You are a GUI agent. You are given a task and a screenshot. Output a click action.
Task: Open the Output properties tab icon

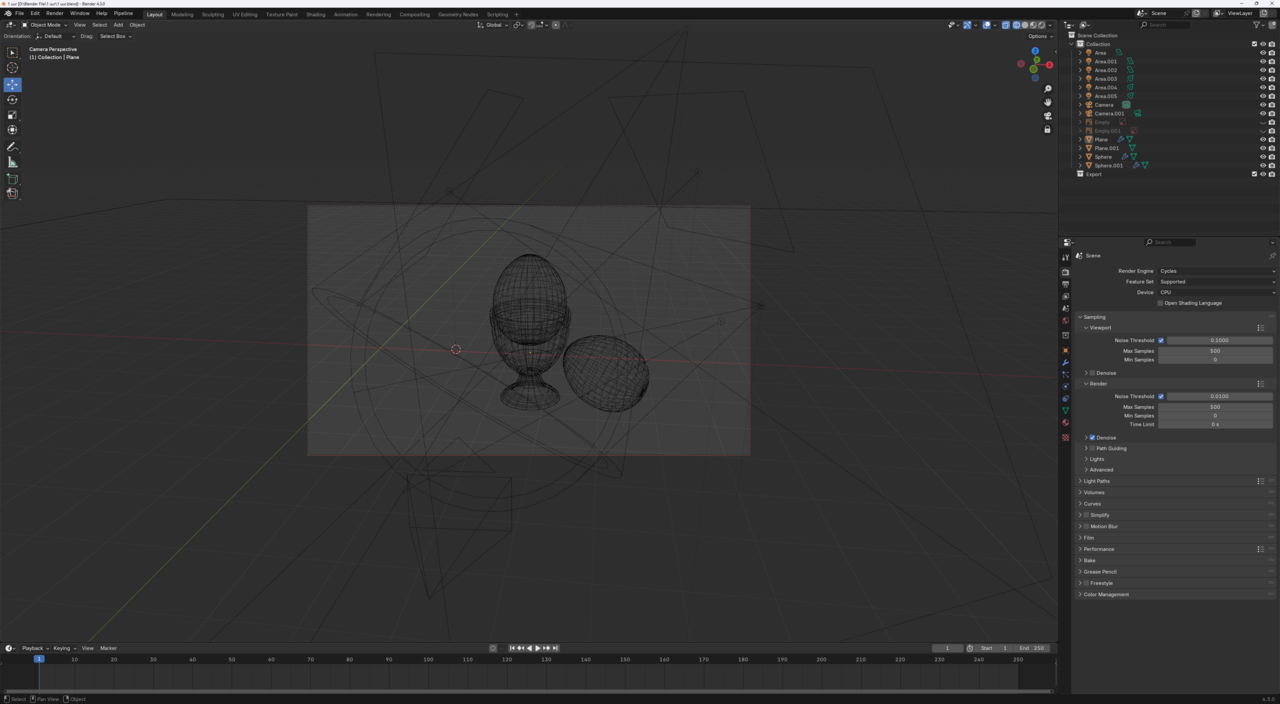1065,285
